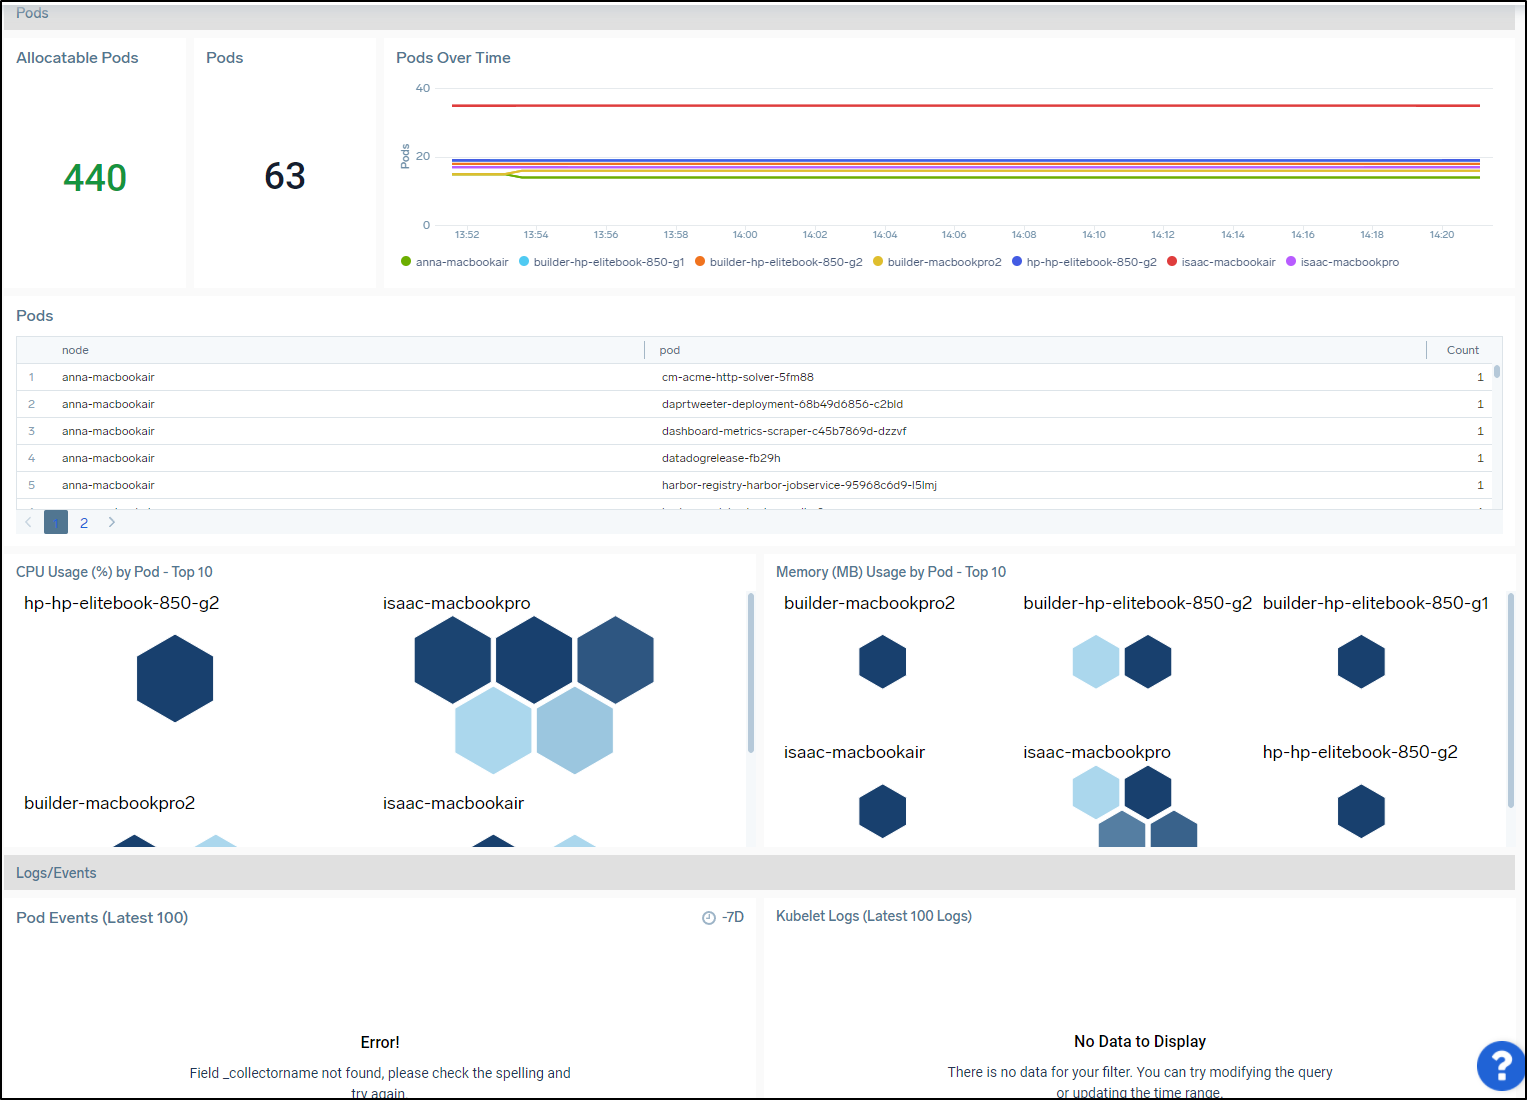Click the 440 Allocatable Pods value

point(95,178)
